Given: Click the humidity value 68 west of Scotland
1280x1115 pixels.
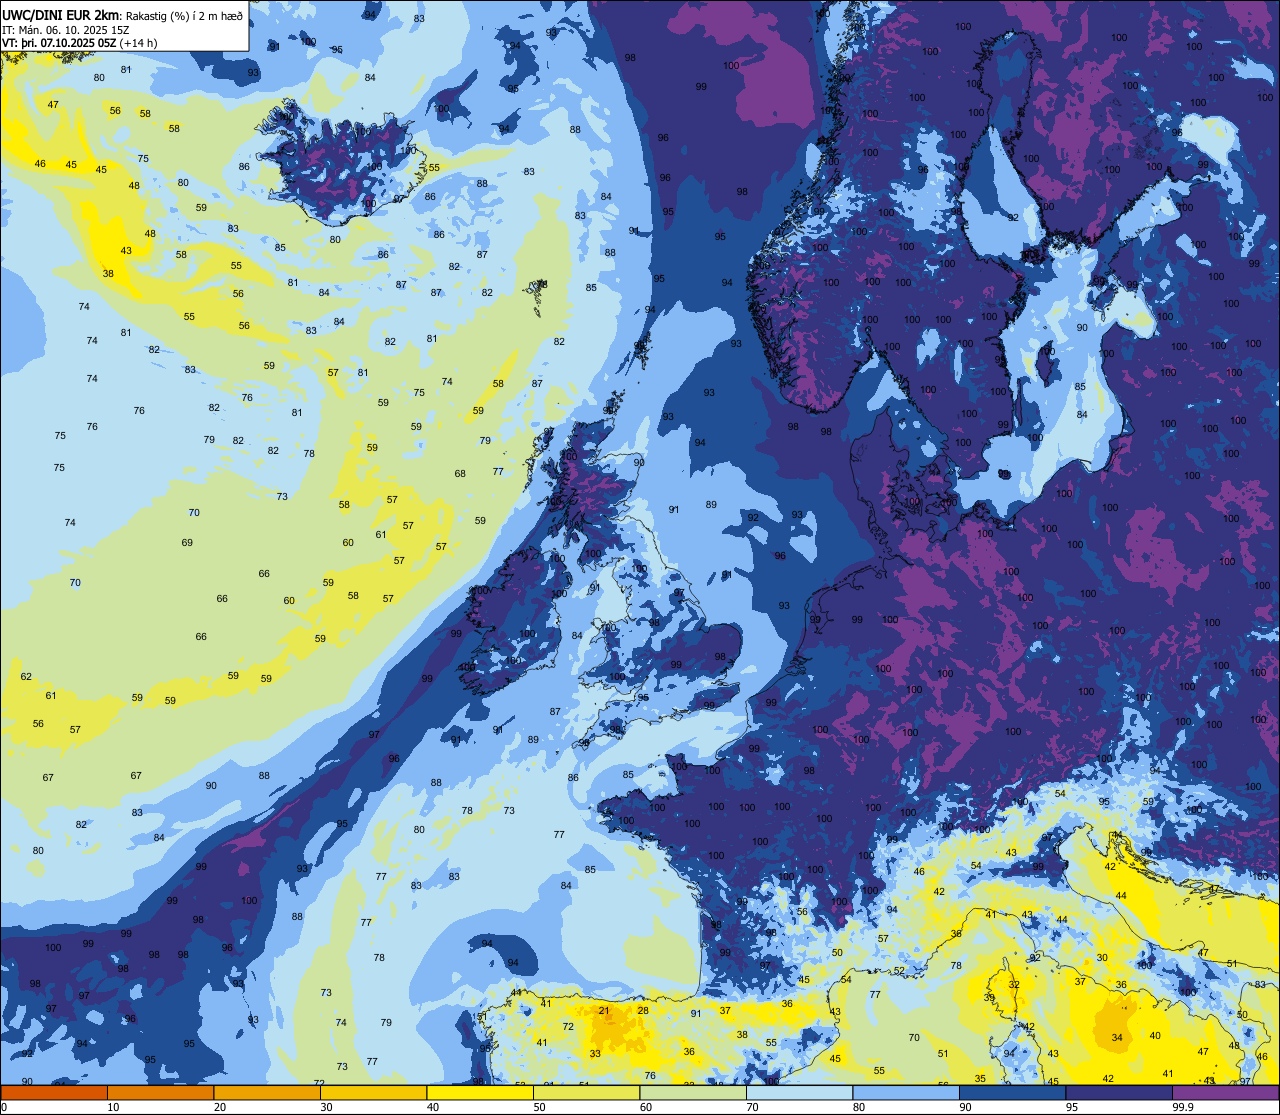Looking at the screenshot, I should 460,474.
